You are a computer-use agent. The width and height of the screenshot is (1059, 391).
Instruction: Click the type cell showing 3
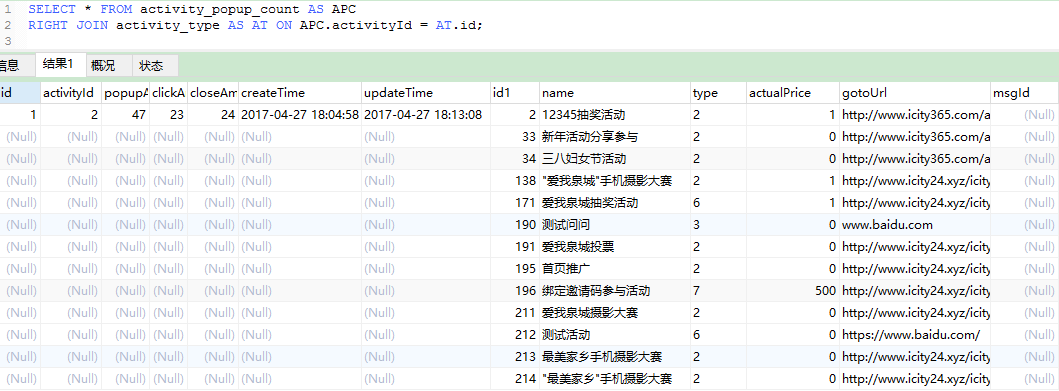click(x=719, y=225)
